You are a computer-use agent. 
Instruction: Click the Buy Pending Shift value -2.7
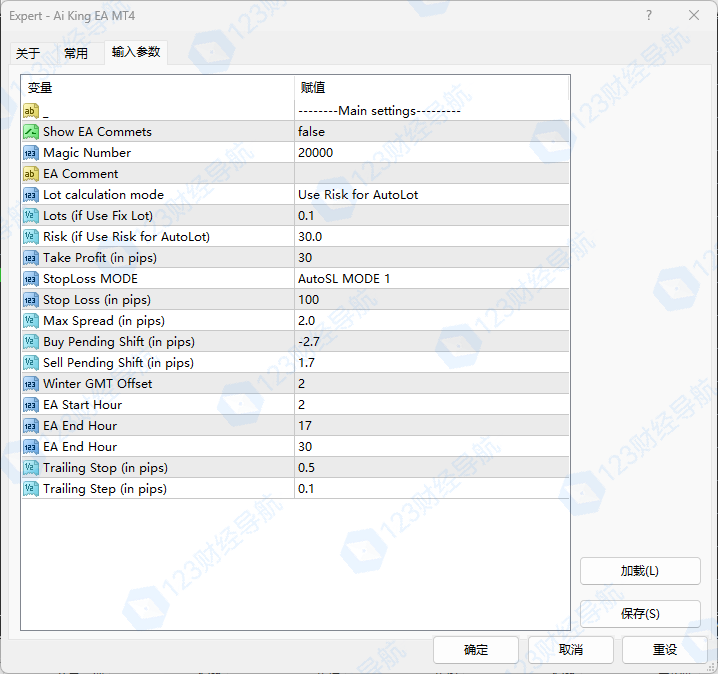309,342
